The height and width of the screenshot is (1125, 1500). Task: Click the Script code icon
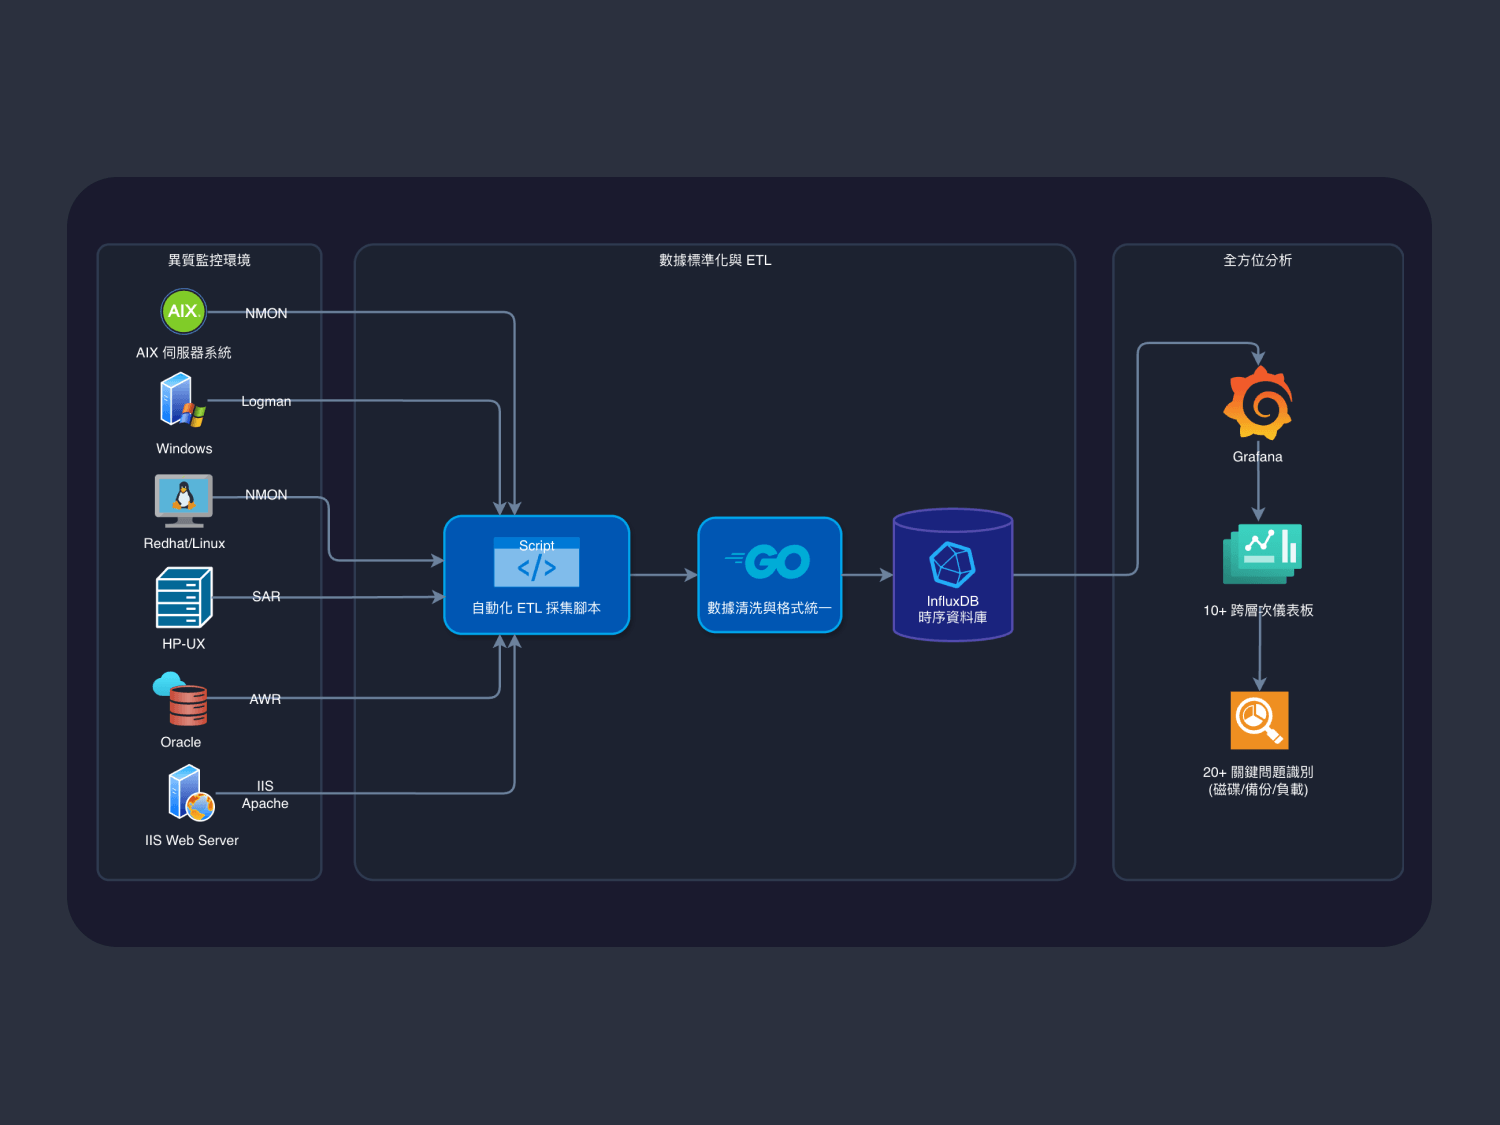(536, 563)
